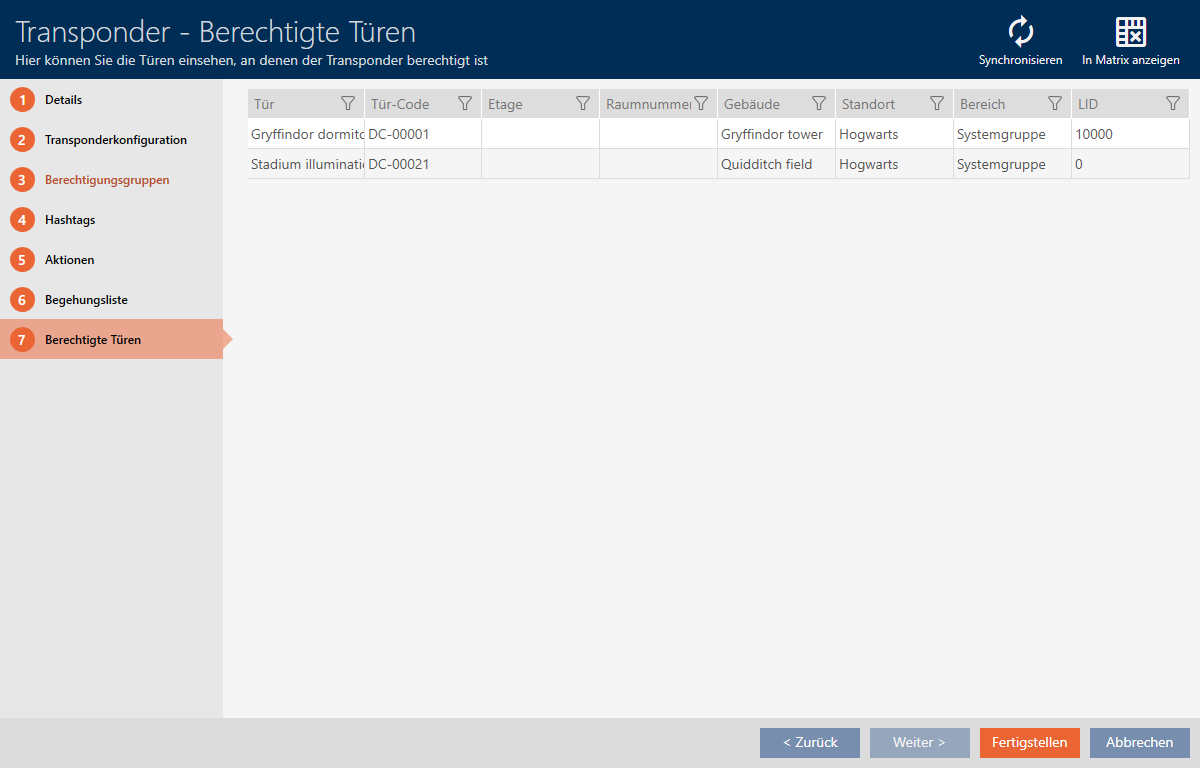
Task: Show the Begehungsliste step
Action: tap(86, 300)
